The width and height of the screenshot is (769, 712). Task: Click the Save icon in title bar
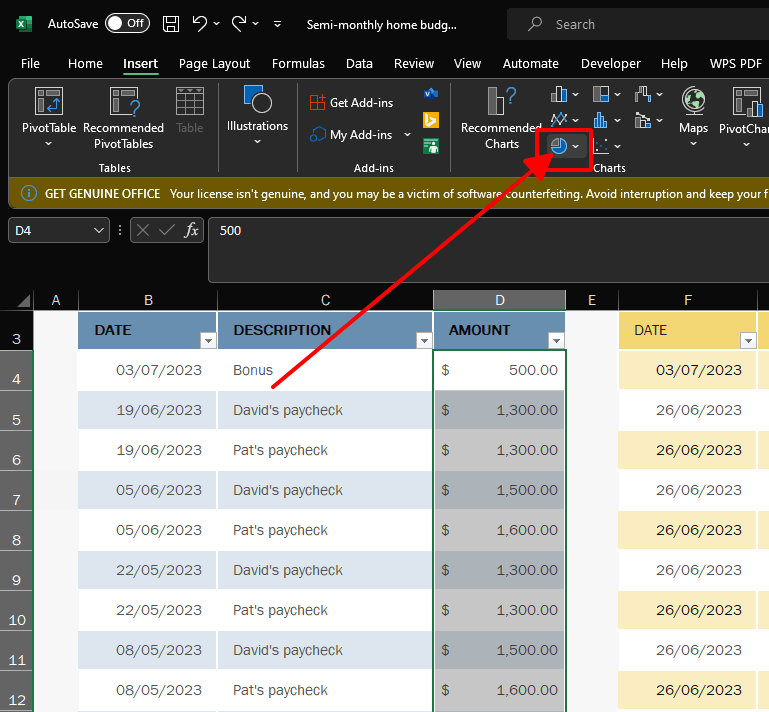pyautogui.click(x=171, y=24)
